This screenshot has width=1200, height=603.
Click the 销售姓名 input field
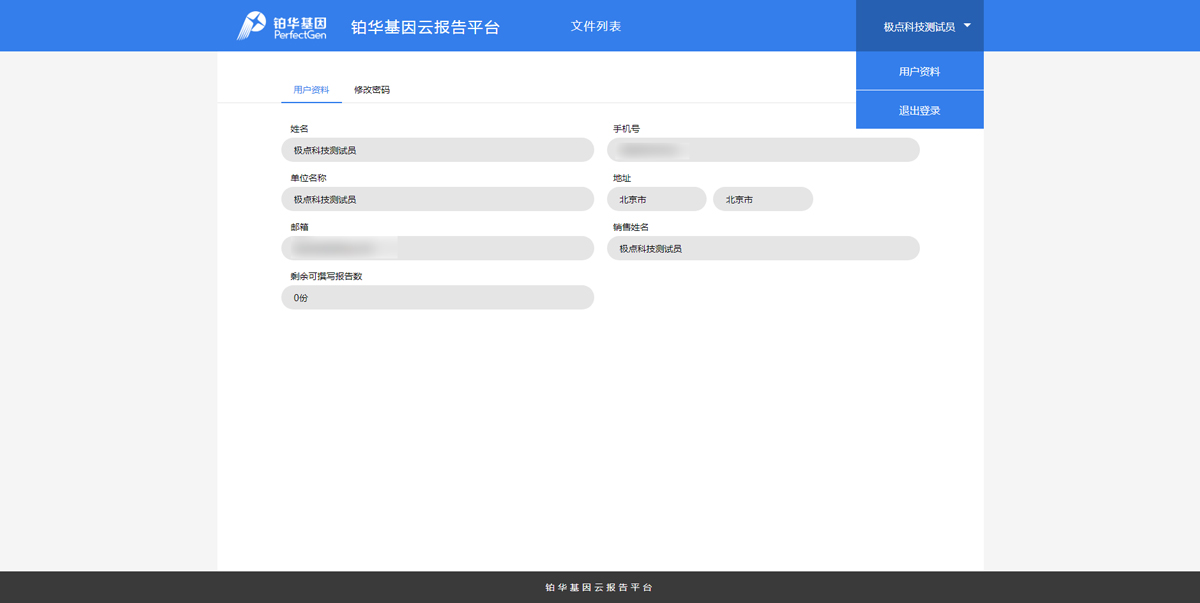(x=763, y=248)
